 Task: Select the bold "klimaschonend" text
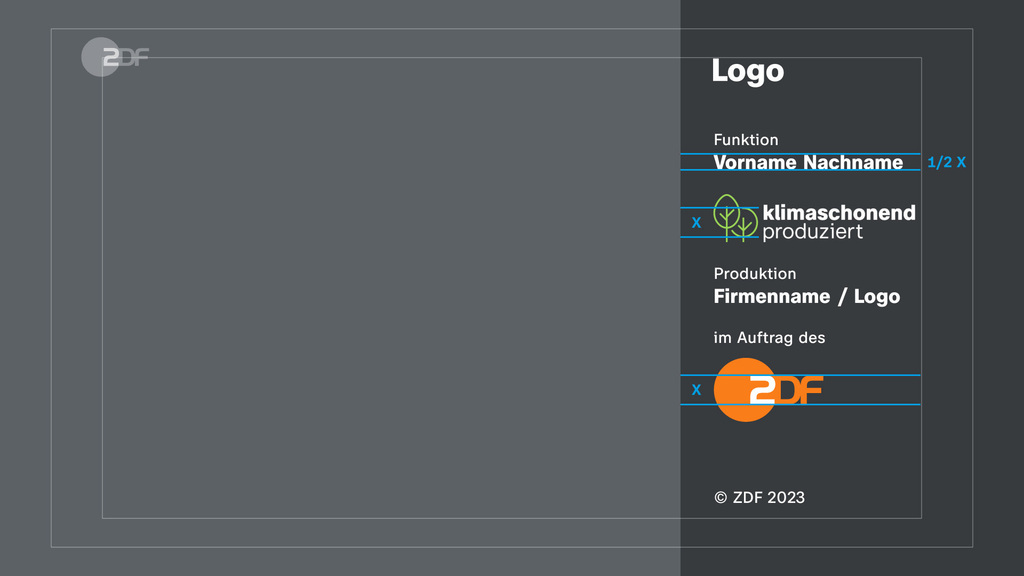pyautogui.click(x=839, y=212)
